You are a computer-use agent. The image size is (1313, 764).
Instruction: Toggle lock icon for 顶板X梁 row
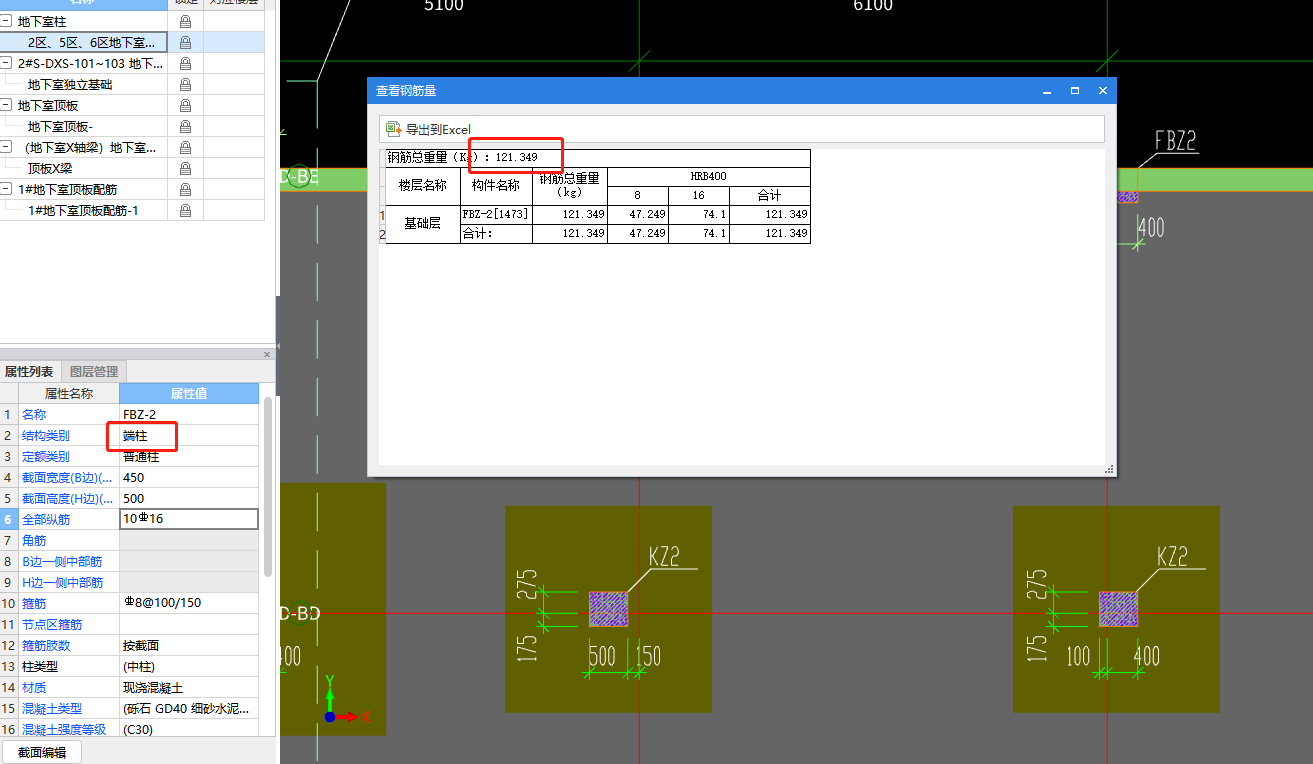[185, 168]
